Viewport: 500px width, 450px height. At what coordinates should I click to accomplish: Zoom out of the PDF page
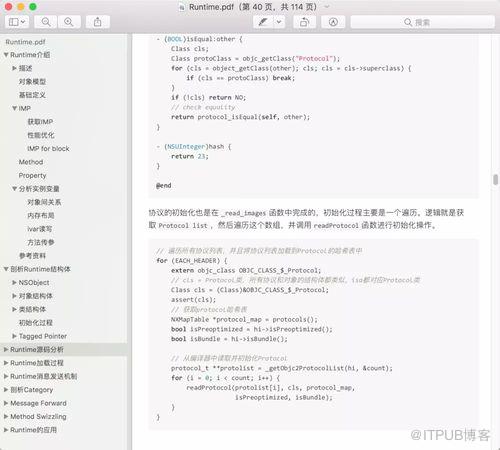pyautogui.click(x=46, y=22)
